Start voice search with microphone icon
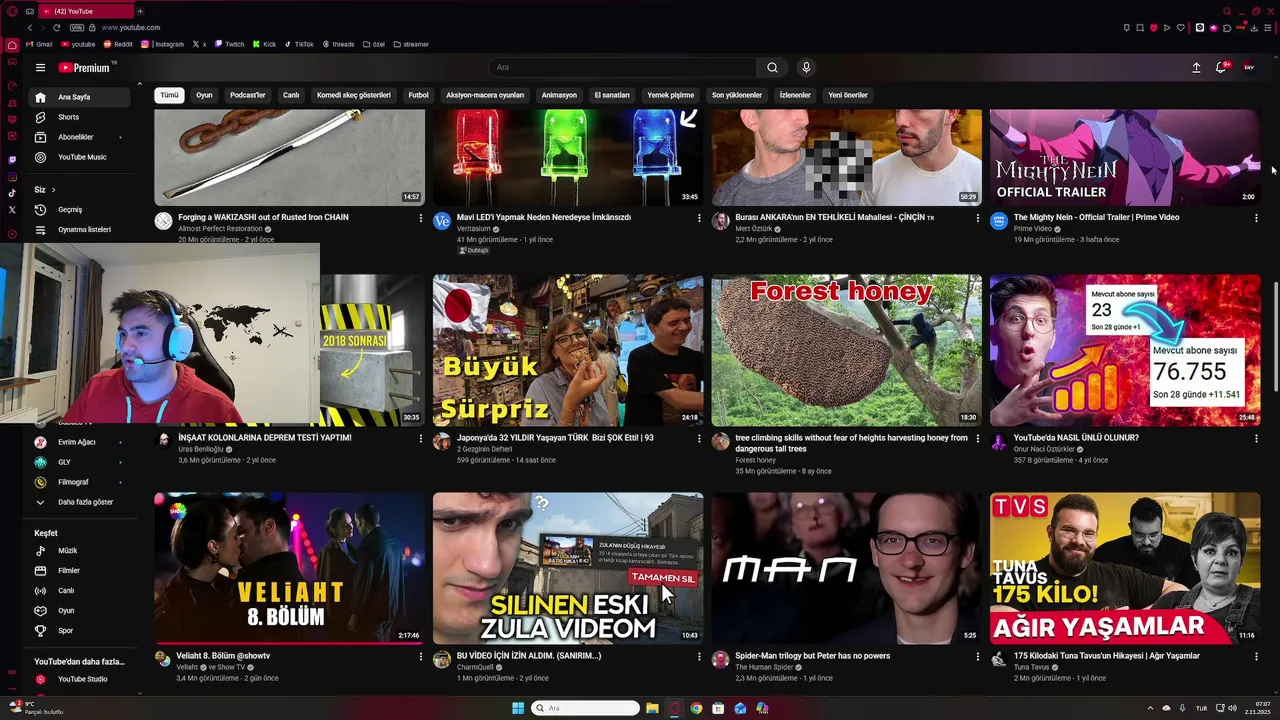The image size is (1280, 720). 806,68
